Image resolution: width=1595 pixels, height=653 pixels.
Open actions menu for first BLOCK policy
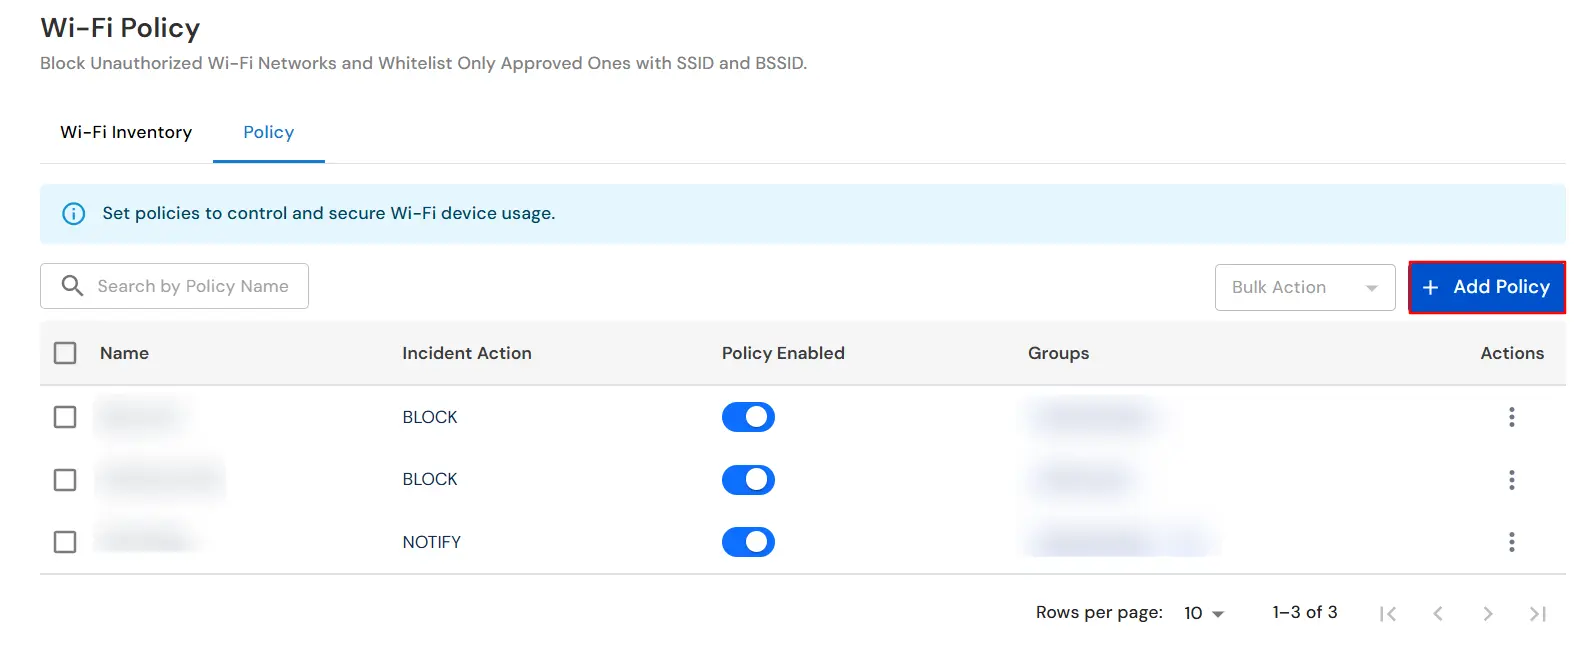[1511, 417]
